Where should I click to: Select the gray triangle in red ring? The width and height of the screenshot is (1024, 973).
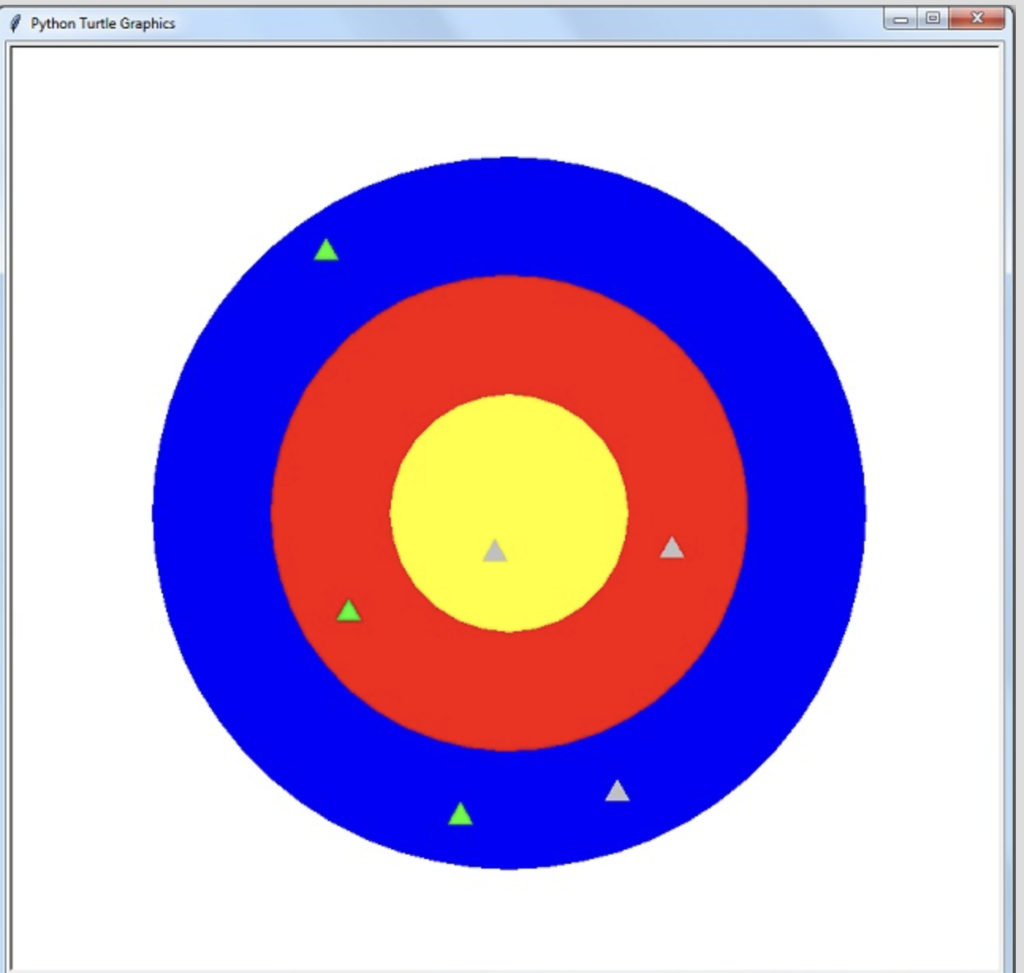(x=671, y=547)
